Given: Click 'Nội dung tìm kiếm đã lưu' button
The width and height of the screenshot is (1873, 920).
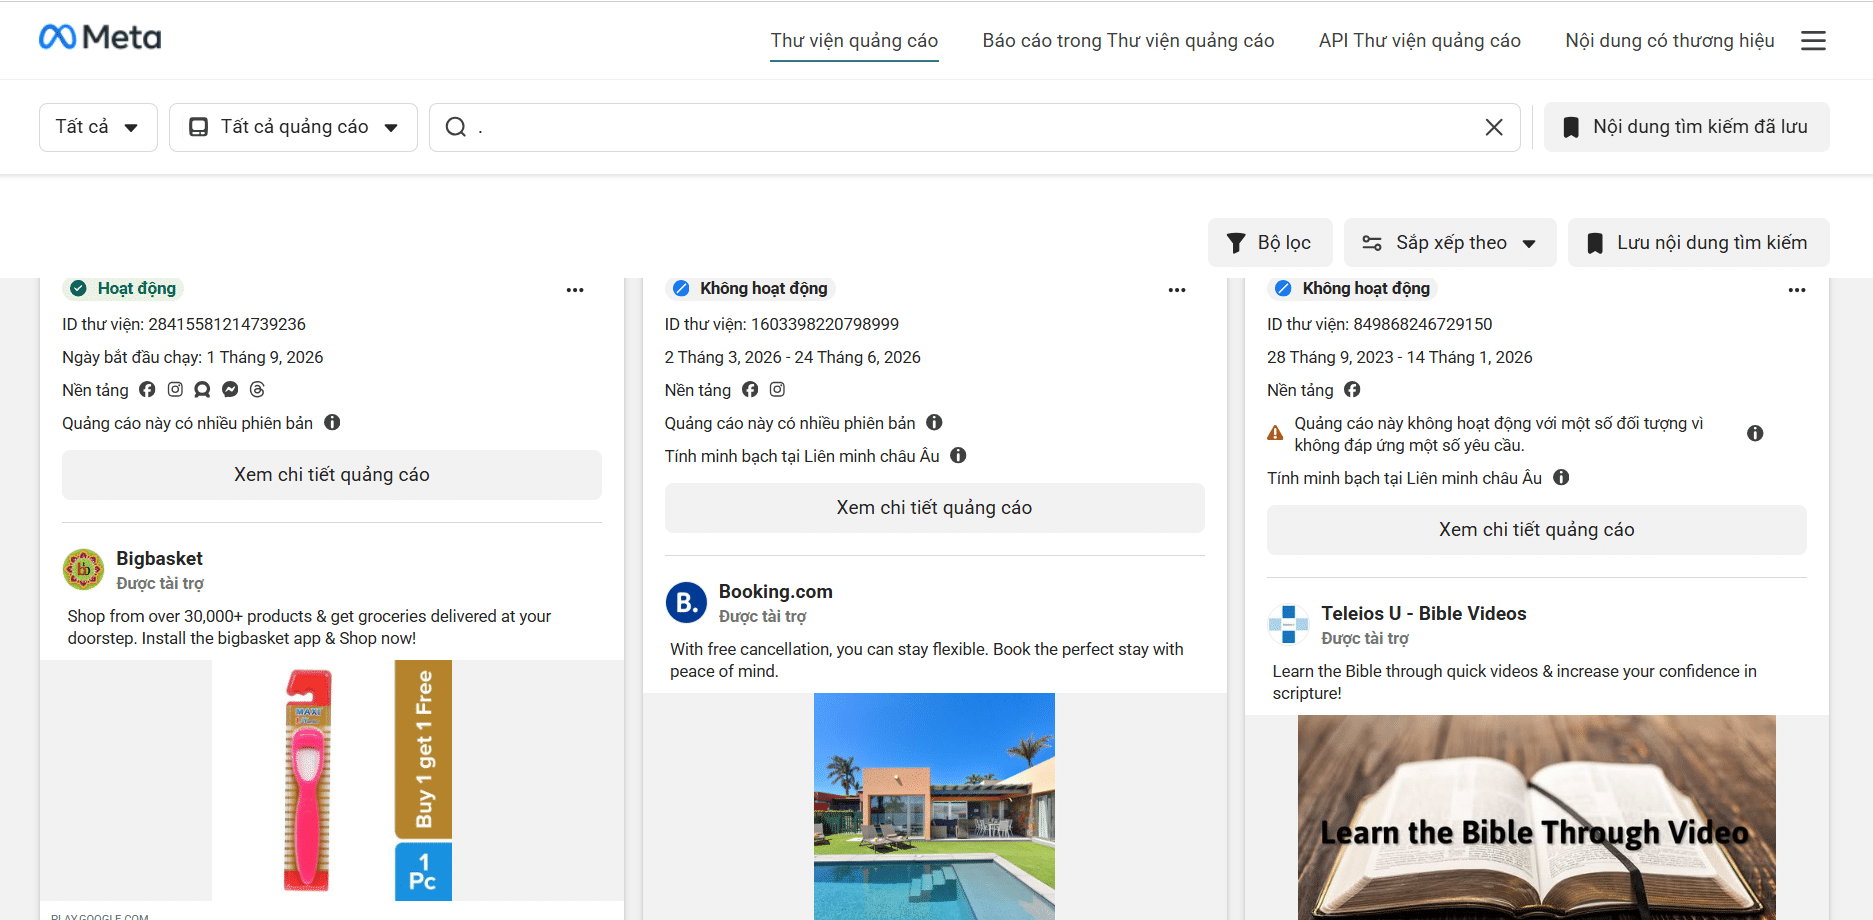Looking at the screenshot, I should (1687, 127).
